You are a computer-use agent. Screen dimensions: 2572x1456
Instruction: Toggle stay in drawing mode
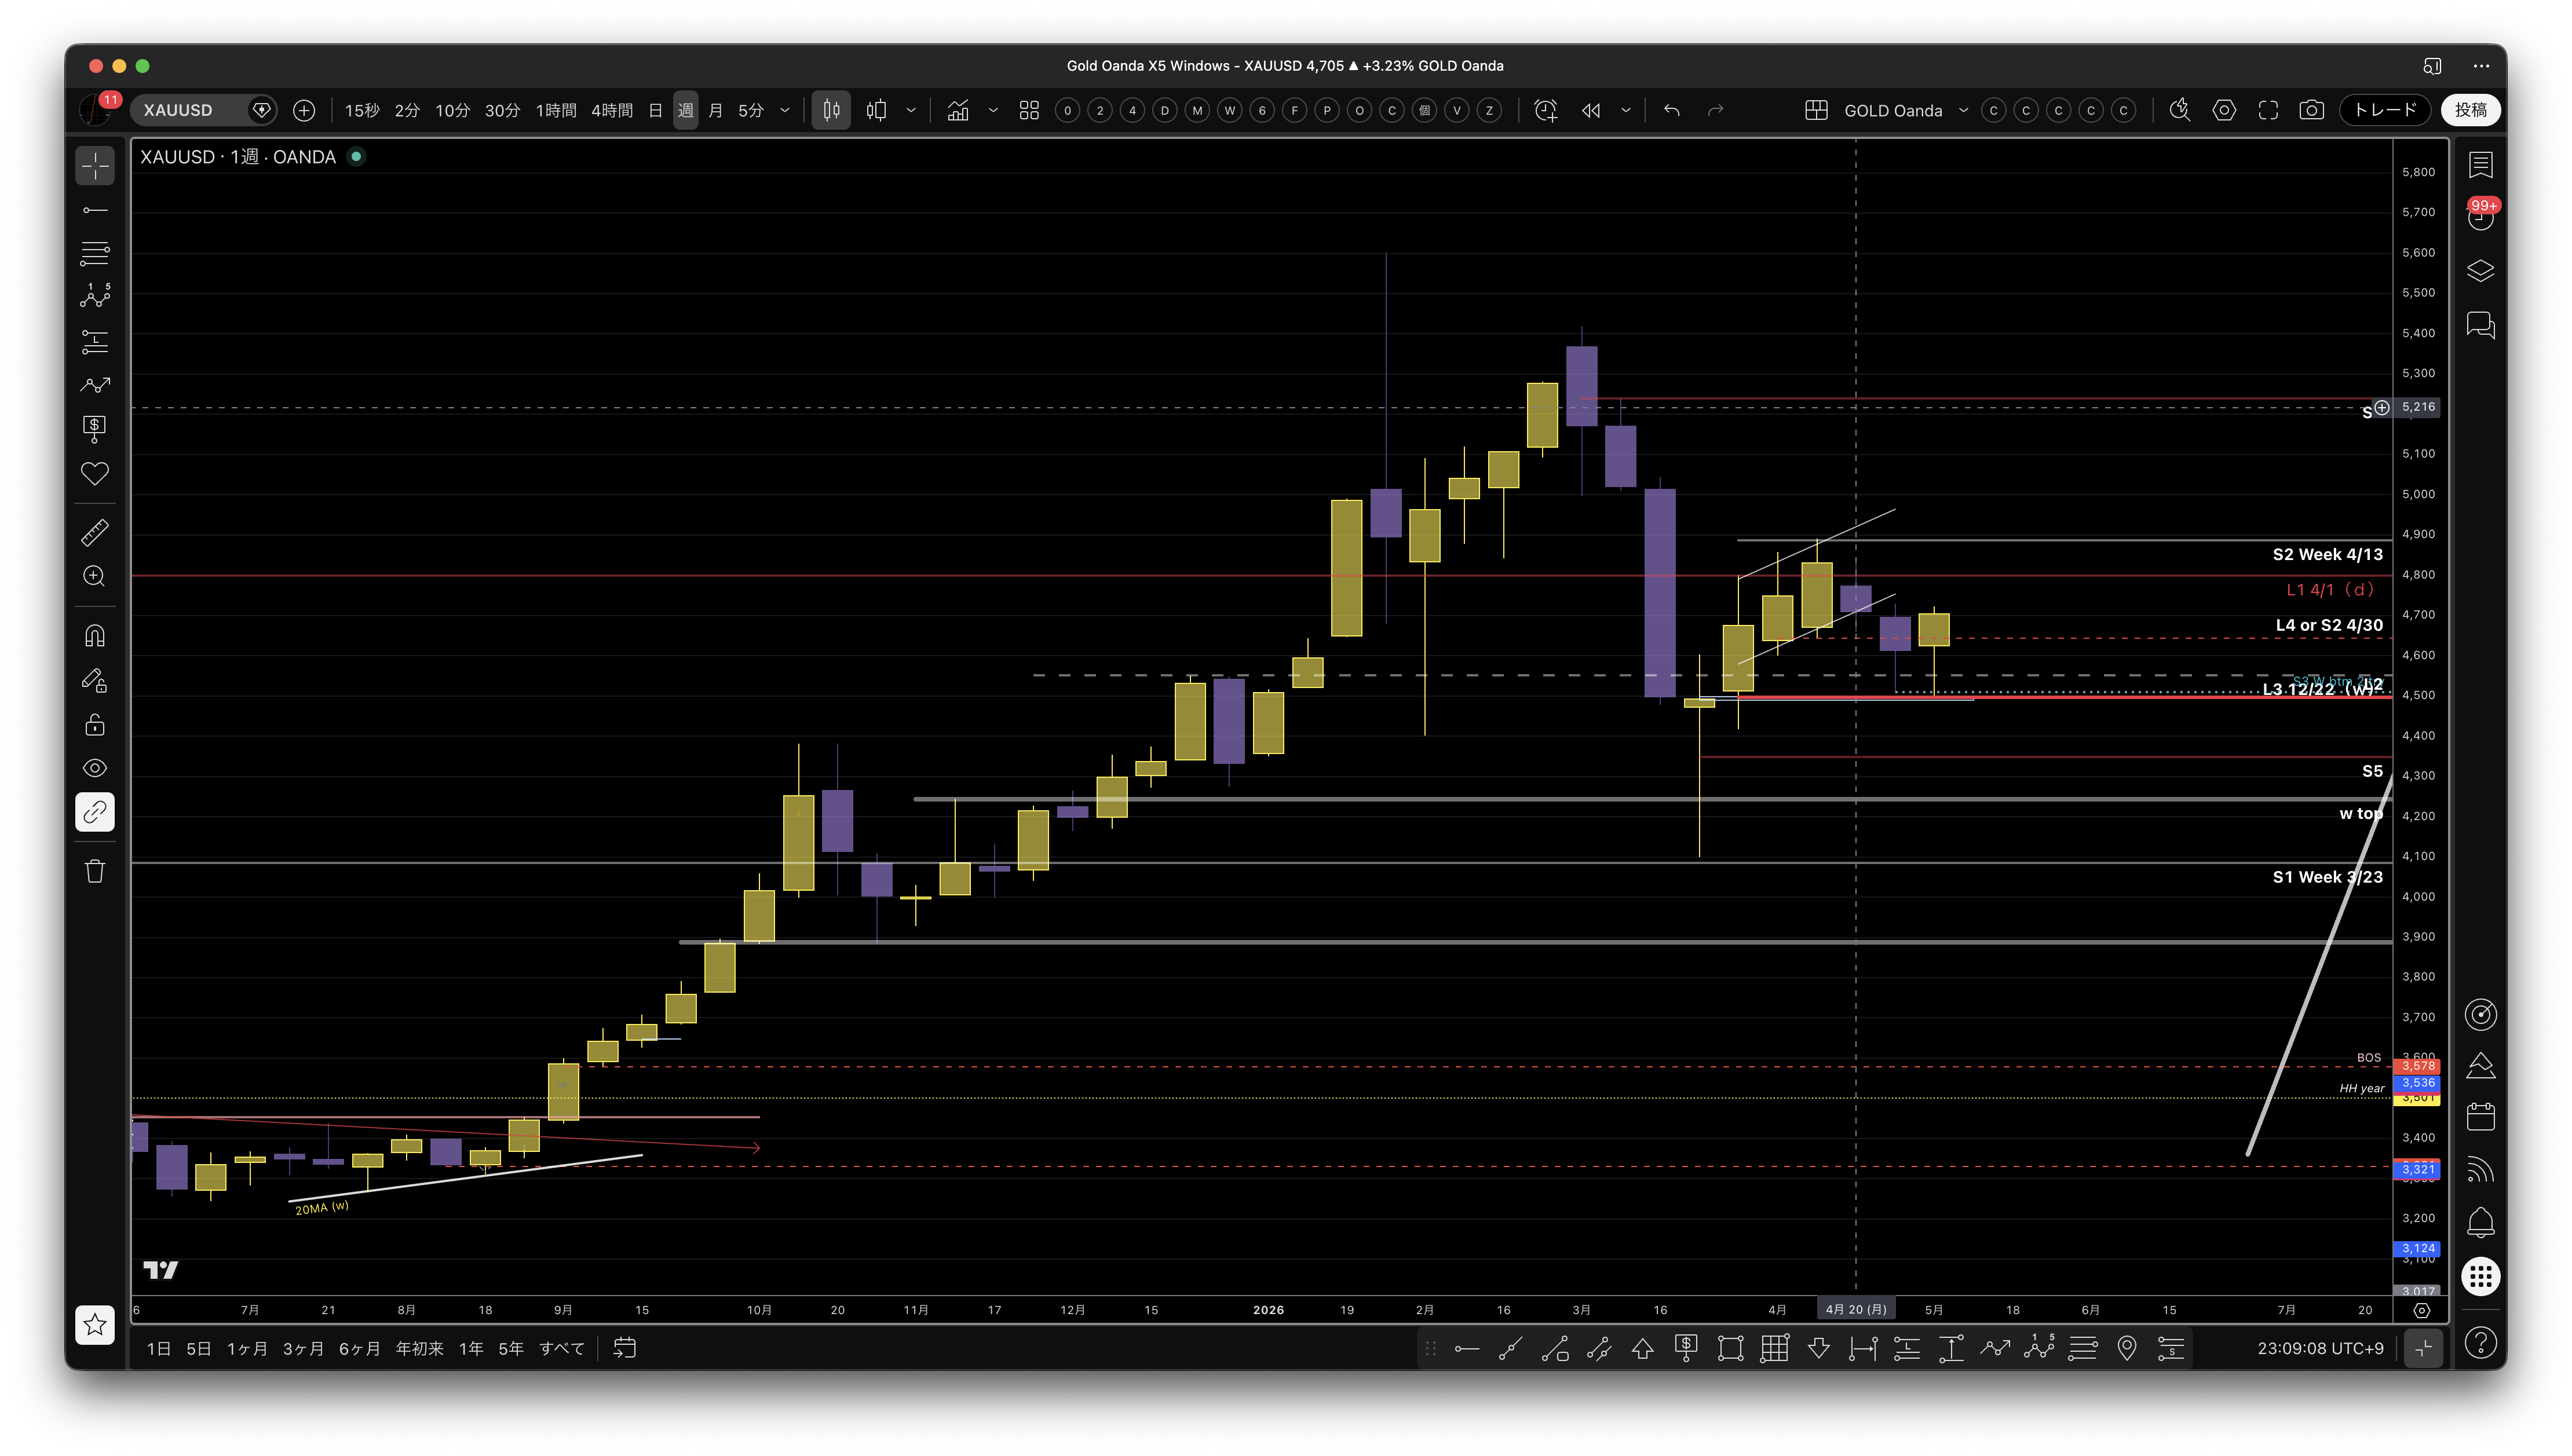point(95,681)
